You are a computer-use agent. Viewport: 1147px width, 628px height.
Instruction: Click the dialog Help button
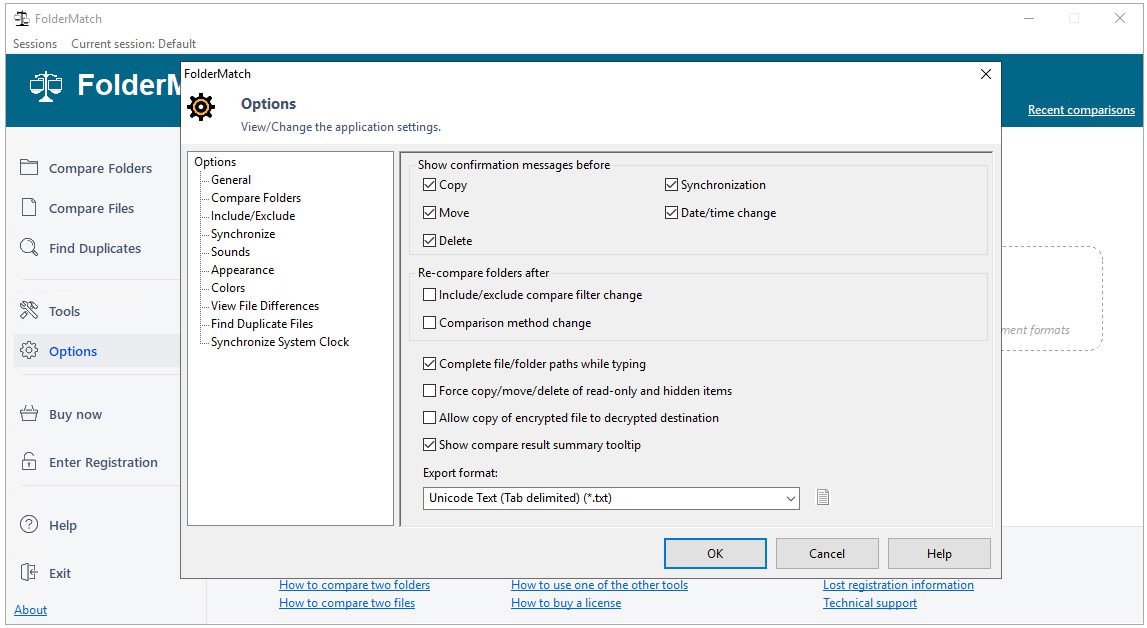tap(939, 553)
